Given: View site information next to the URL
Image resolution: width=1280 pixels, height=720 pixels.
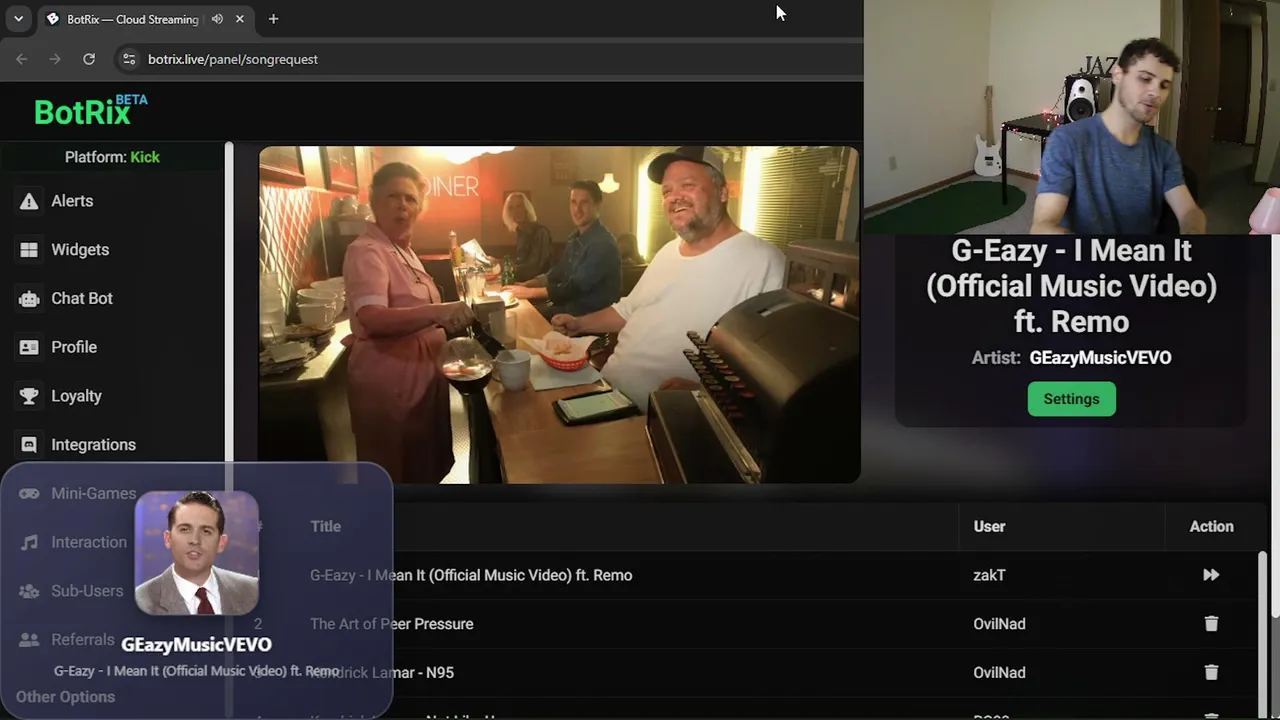Looking at the screenshot, I should (x=128, y=59).
